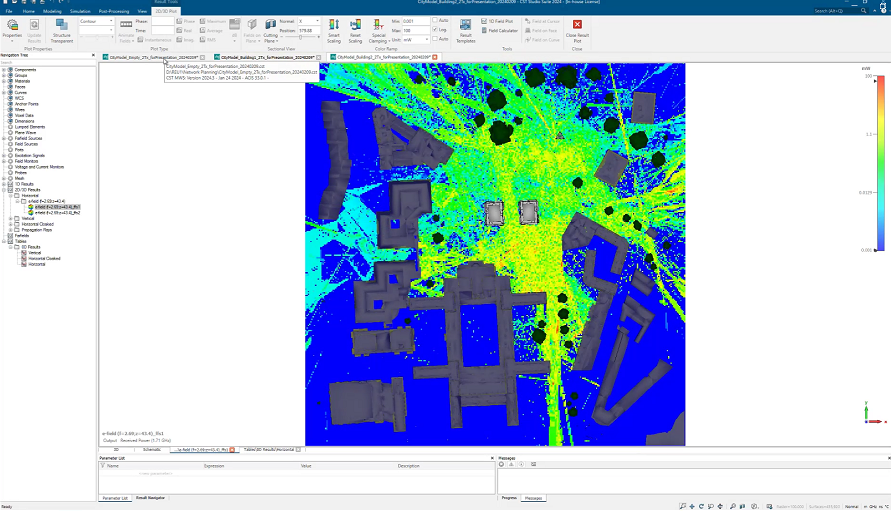The height and width of the screenshot is (511, 891).
Task: Open Special Clamping options
Action: coord(379,28)
